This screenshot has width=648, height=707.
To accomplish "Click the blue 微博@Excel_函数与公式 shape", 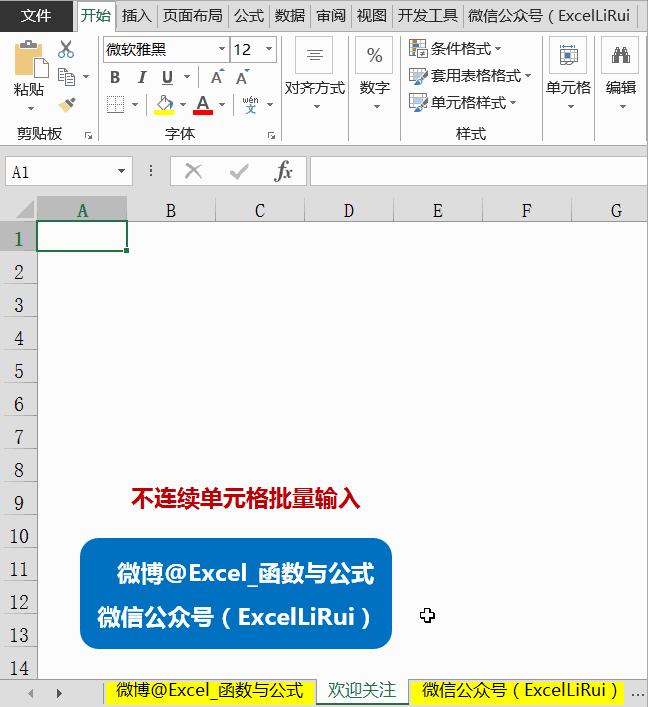I will [x=236, y=593].
